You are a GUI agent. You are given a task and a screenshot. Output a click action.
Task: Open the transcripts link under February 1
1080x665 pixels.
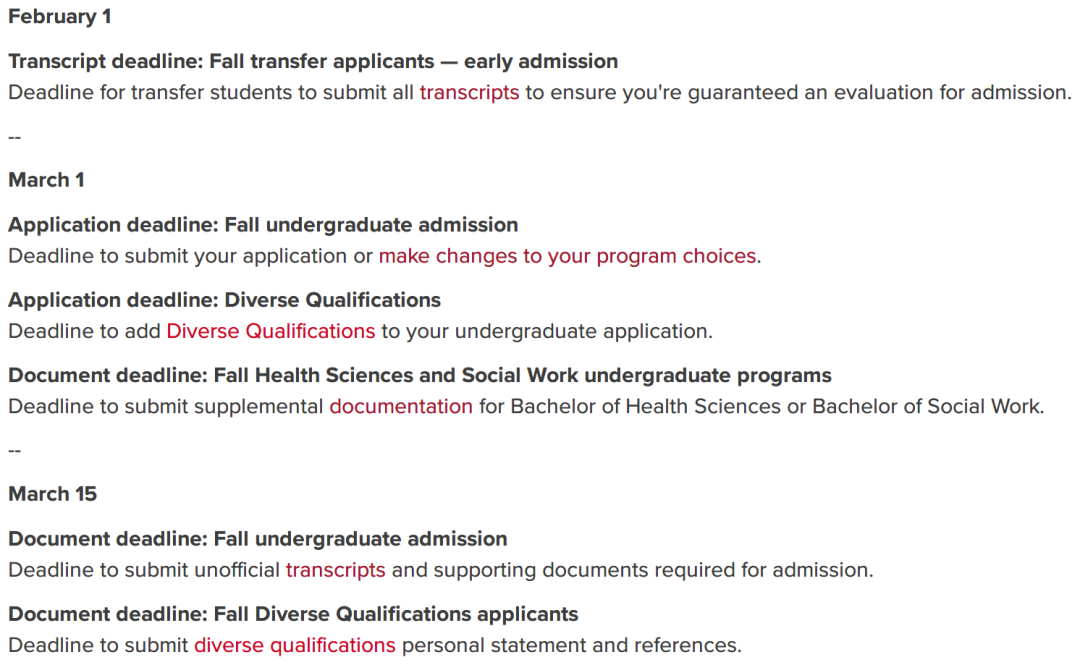tap(469, 92)
